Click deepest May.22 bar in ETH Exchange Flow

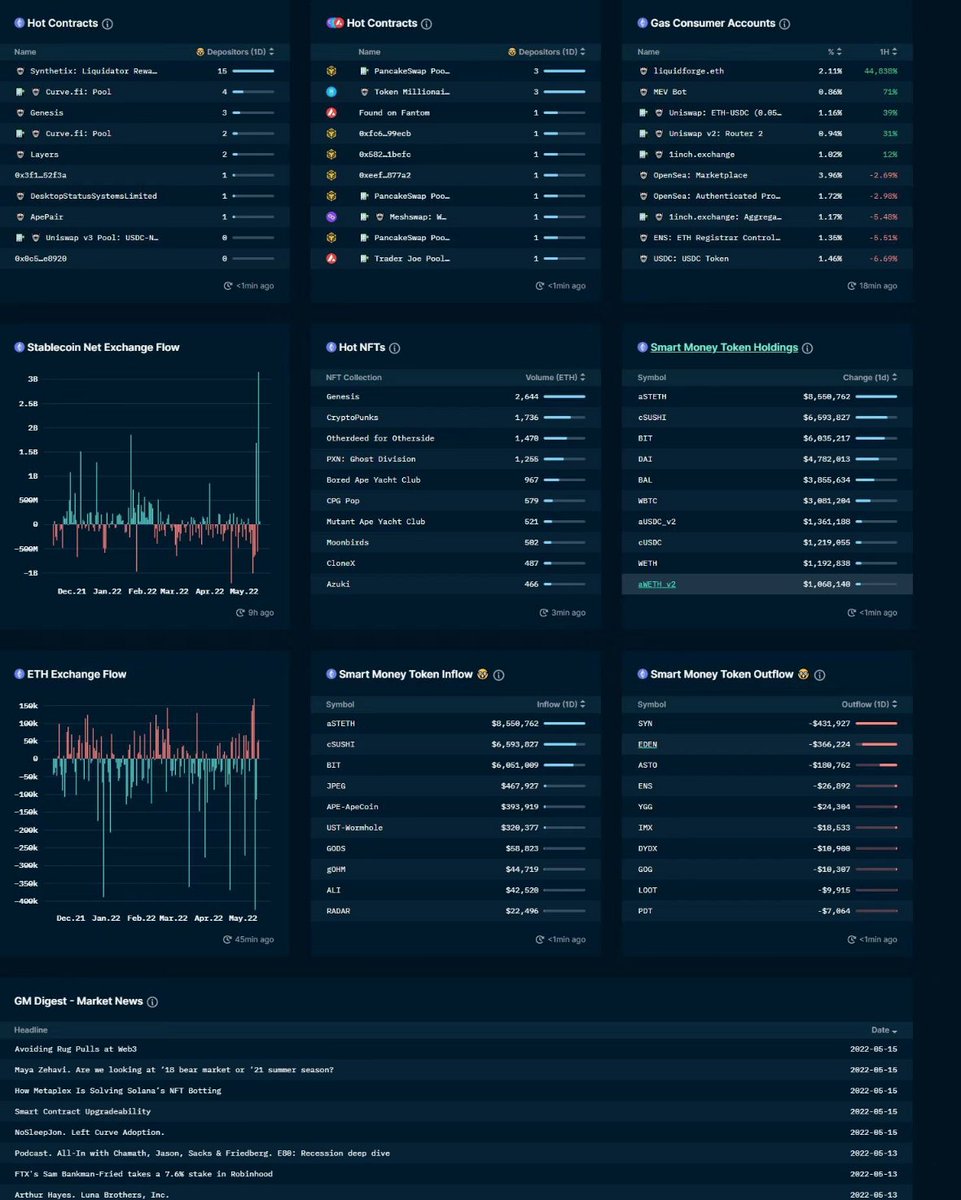[x=255, y=833]
